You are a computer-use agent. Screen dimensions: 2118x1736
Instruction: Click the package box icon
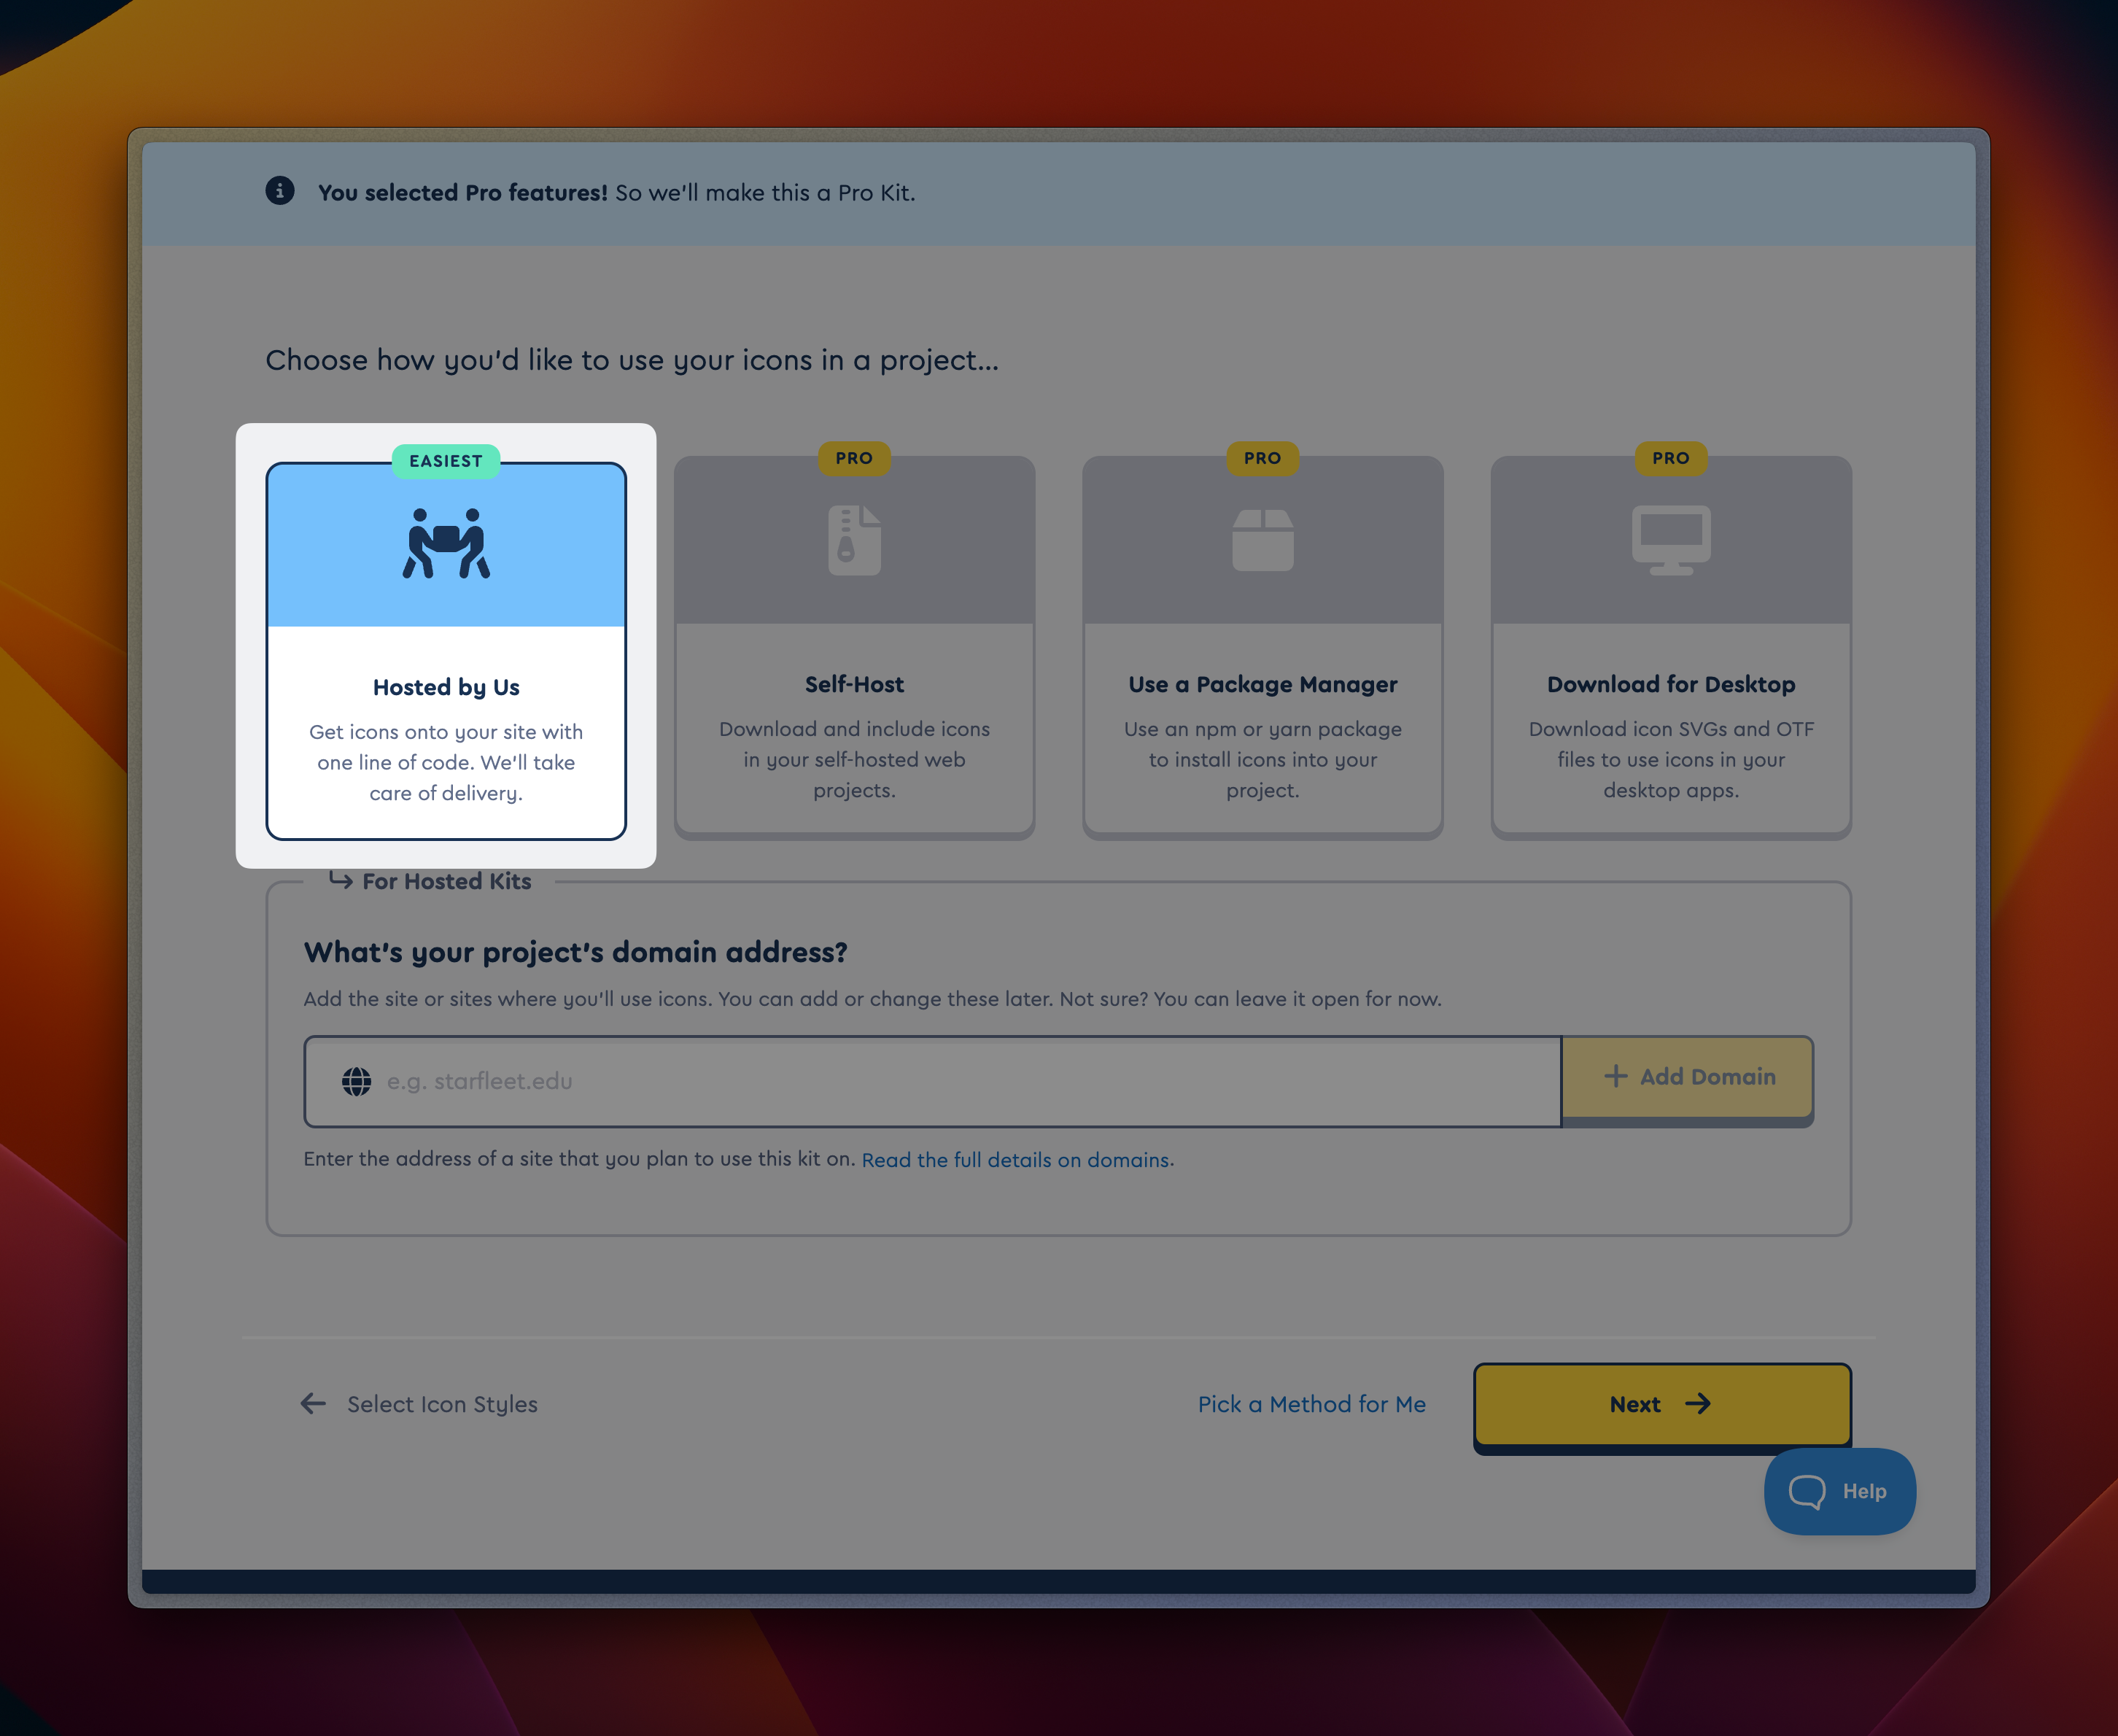pos(1262,541)
